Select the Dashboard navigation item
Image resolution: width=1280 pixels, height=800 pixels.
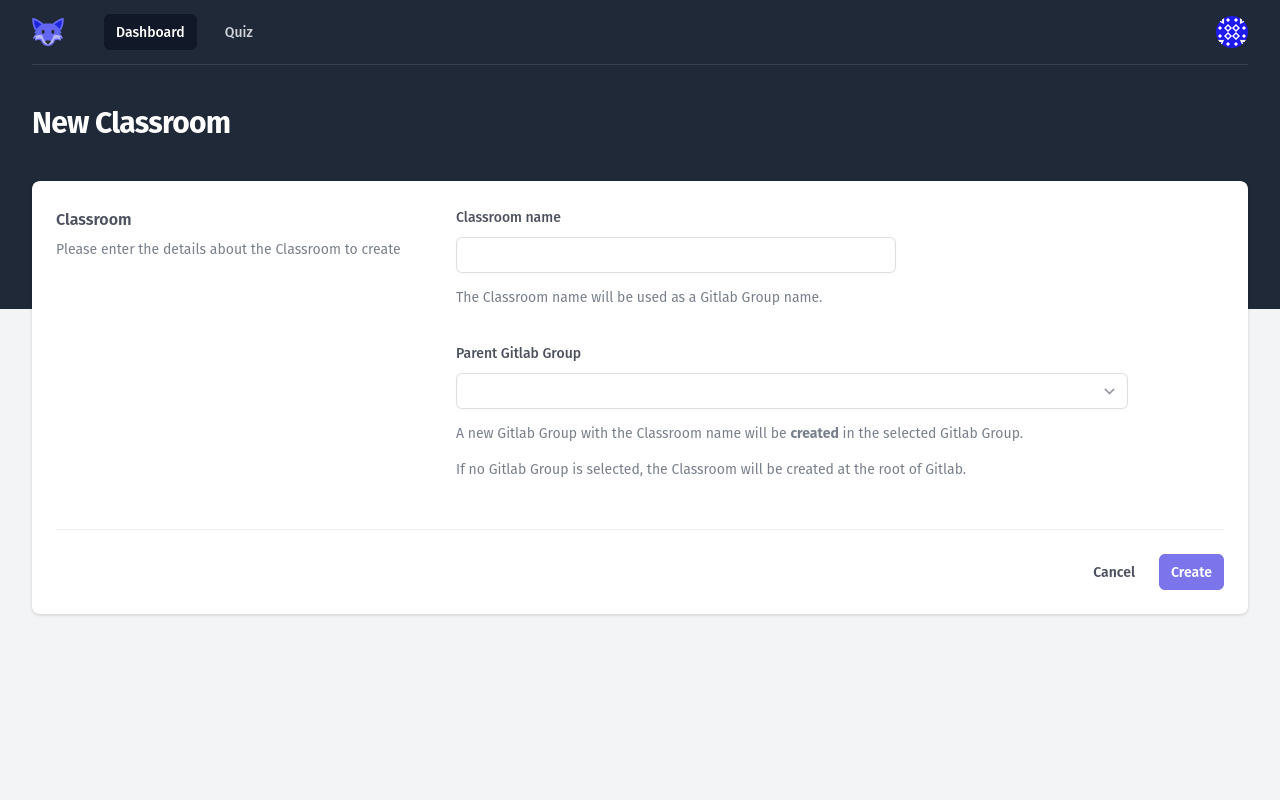(x=150, y=32)
